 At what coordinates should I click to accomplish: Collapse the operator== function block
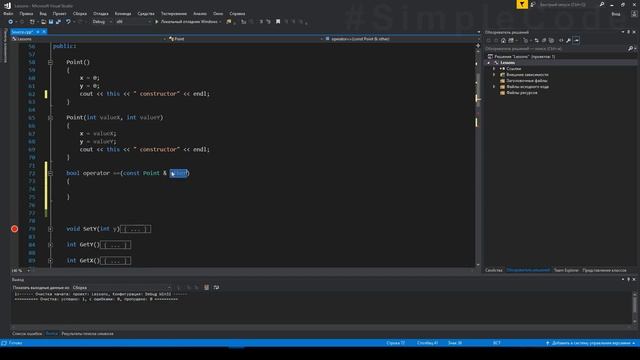pyautogui.click(x=50, y=173)
